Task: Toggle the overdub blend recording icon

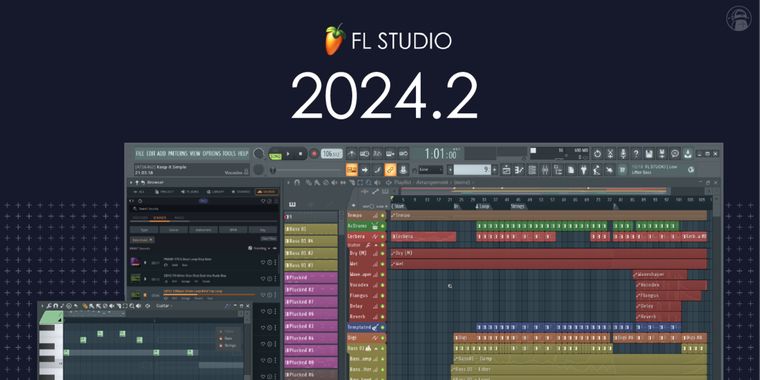Action: [x=390, y=154]
